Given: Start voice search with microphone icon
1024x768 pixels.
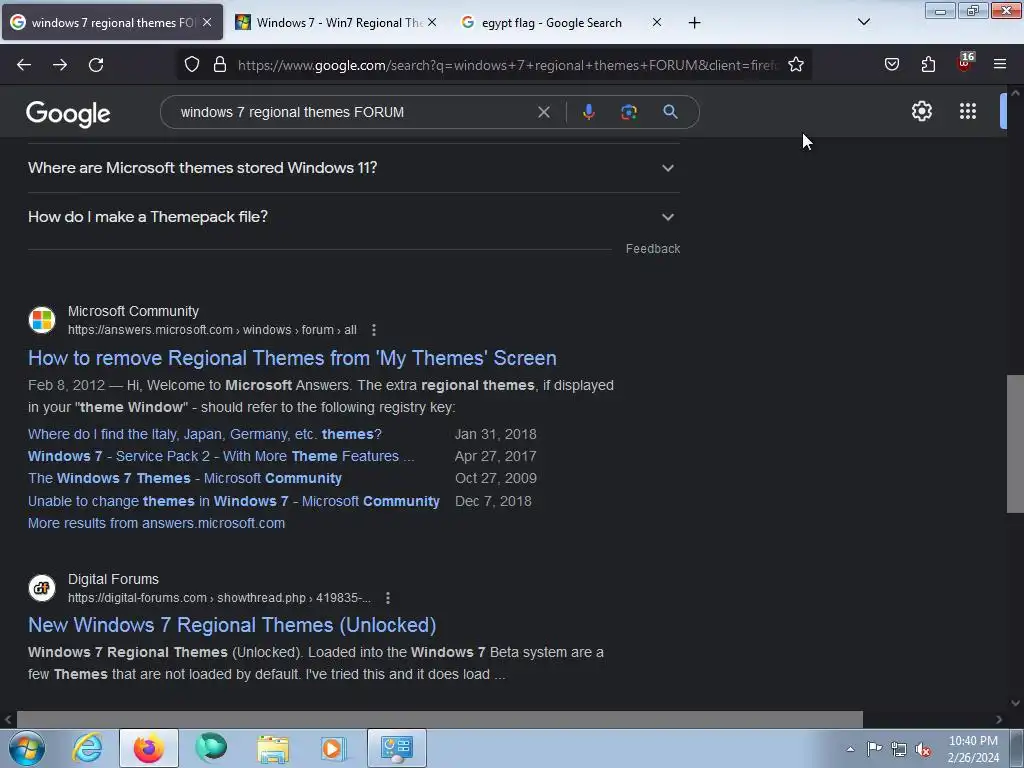Looking at the screenshot, I should tap(588, 112).
